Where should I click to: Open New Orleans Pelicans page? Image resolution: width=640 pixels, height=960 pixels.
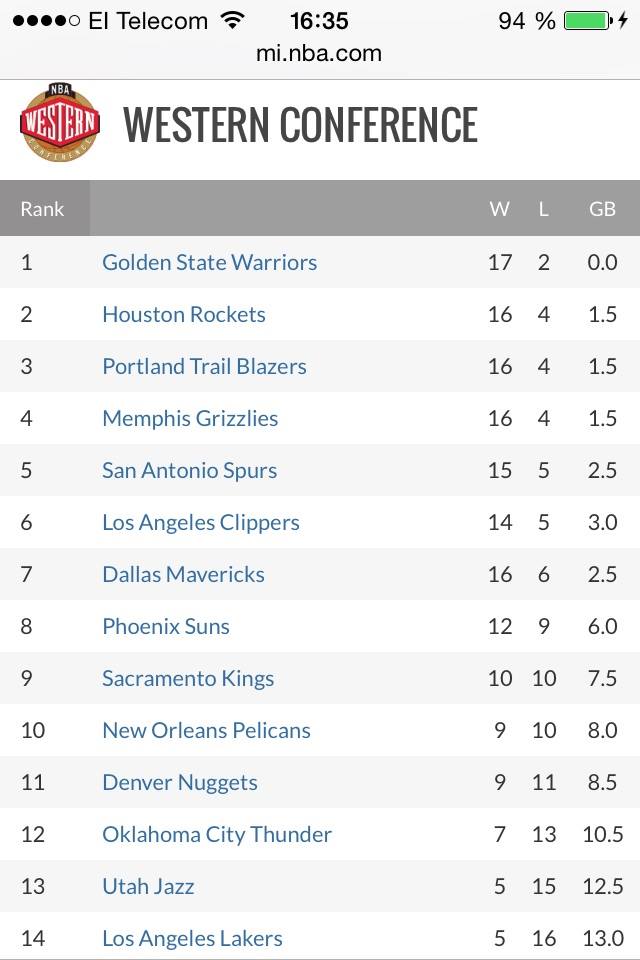pyautogui.click(x=206, y=730)
